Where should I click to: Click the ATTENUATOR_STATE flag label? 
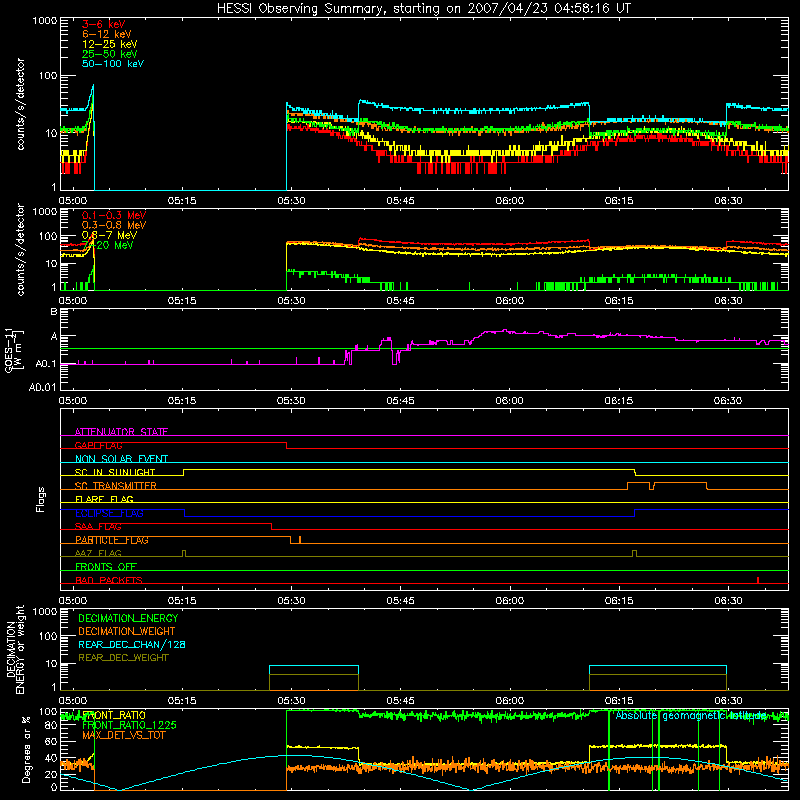click(121, 432)
